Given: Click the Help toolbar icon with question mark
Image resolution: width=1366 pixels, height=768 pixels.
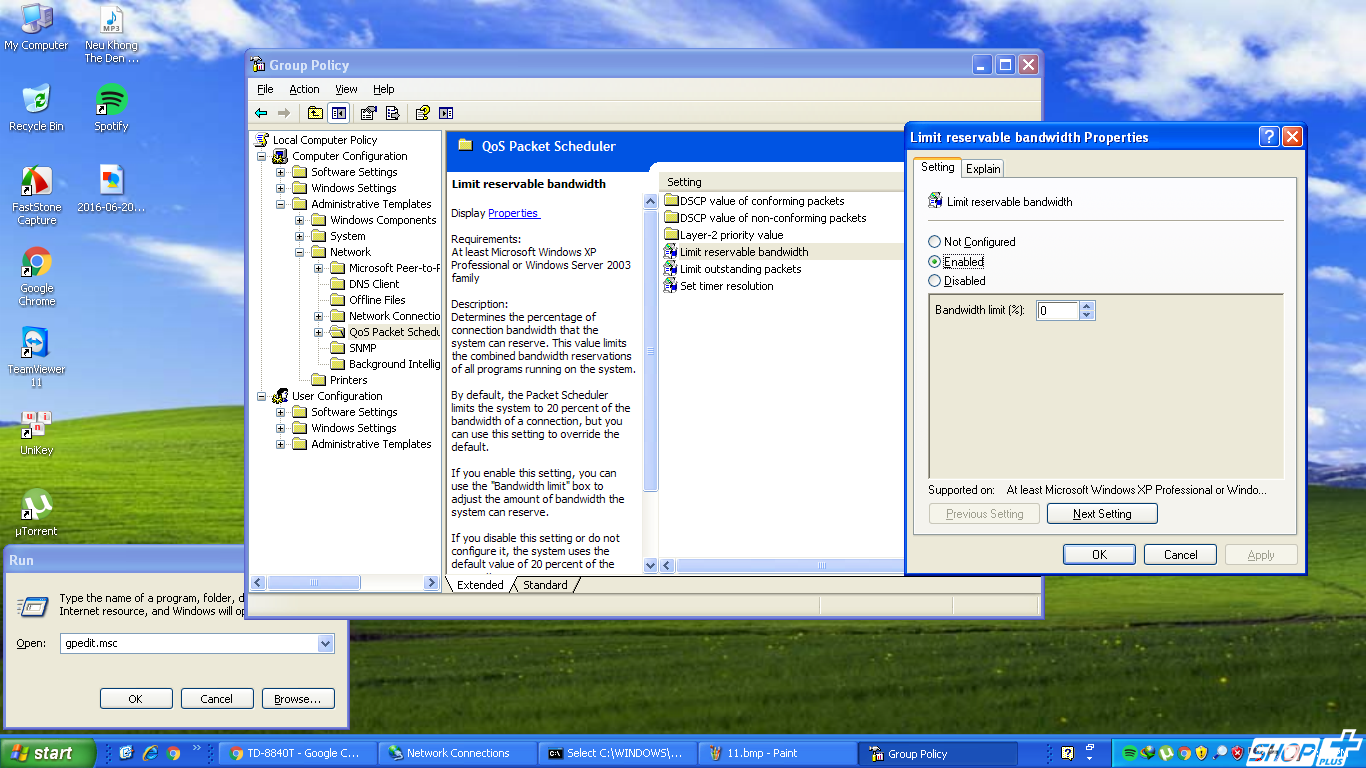Looking at the screenshot, I should (422, 113).
